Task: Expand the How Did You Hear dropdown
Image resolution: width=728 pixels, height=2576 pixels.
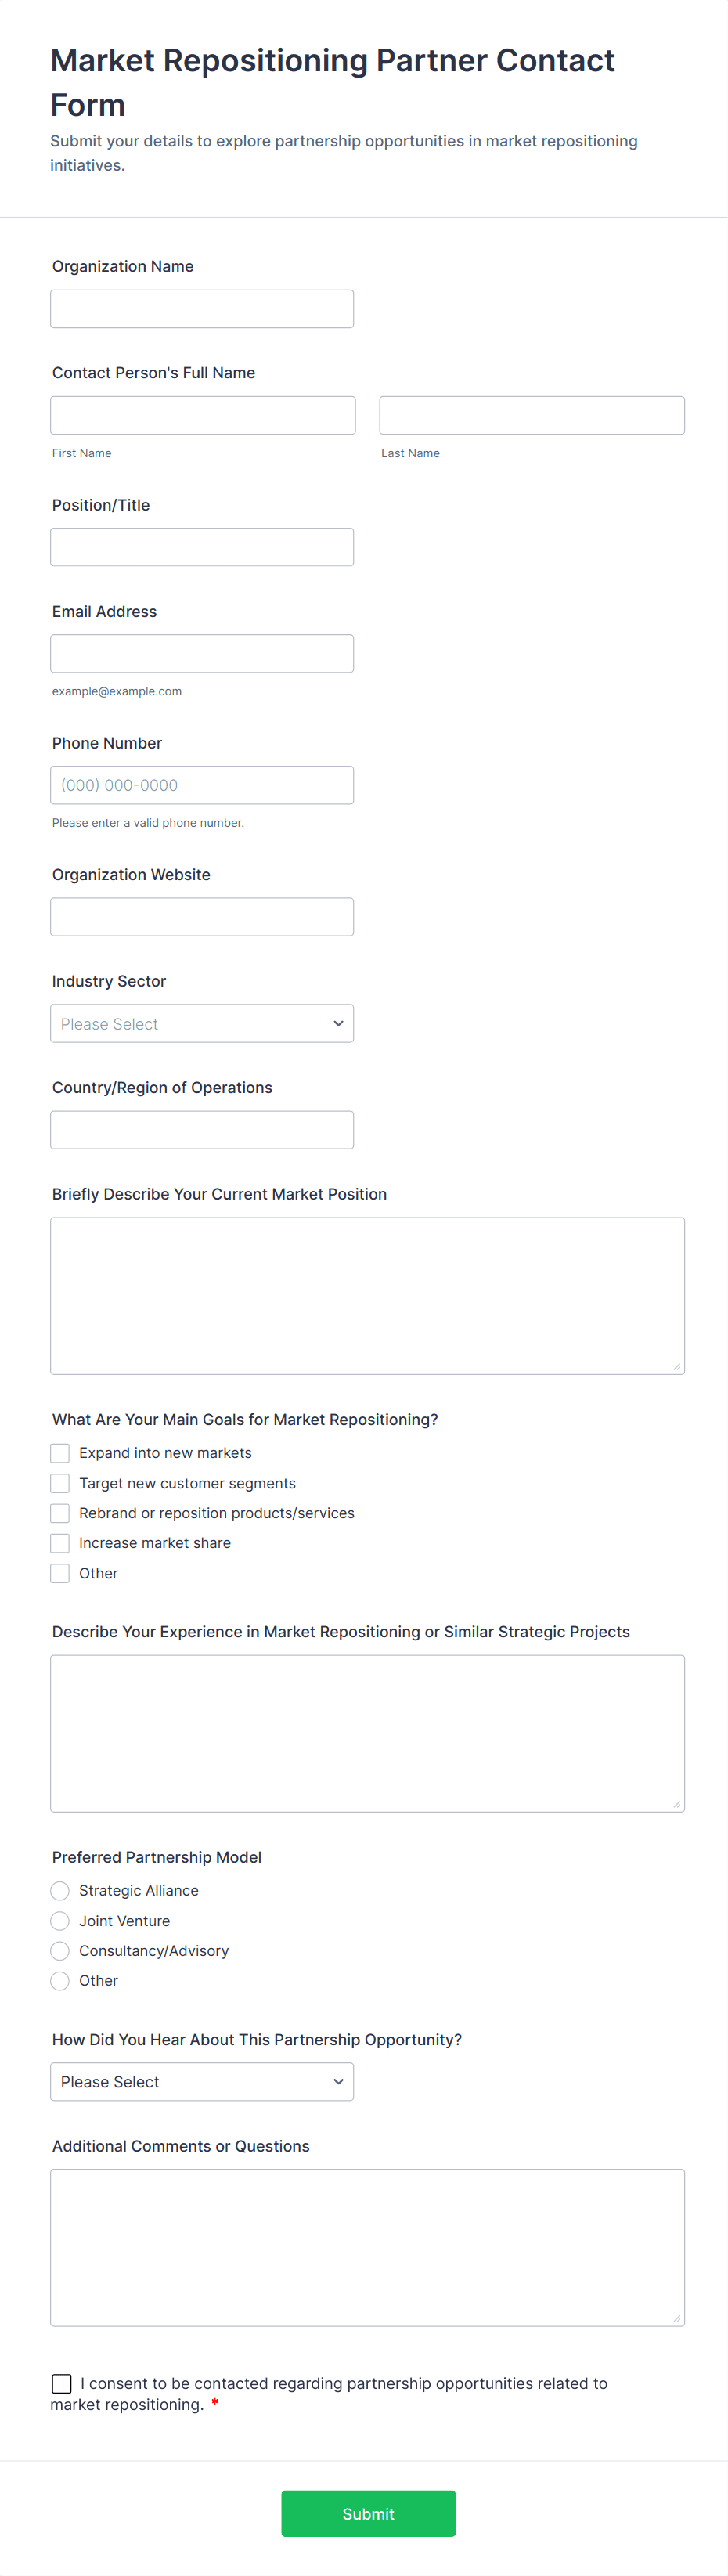Action: [x=201, y=2081]
